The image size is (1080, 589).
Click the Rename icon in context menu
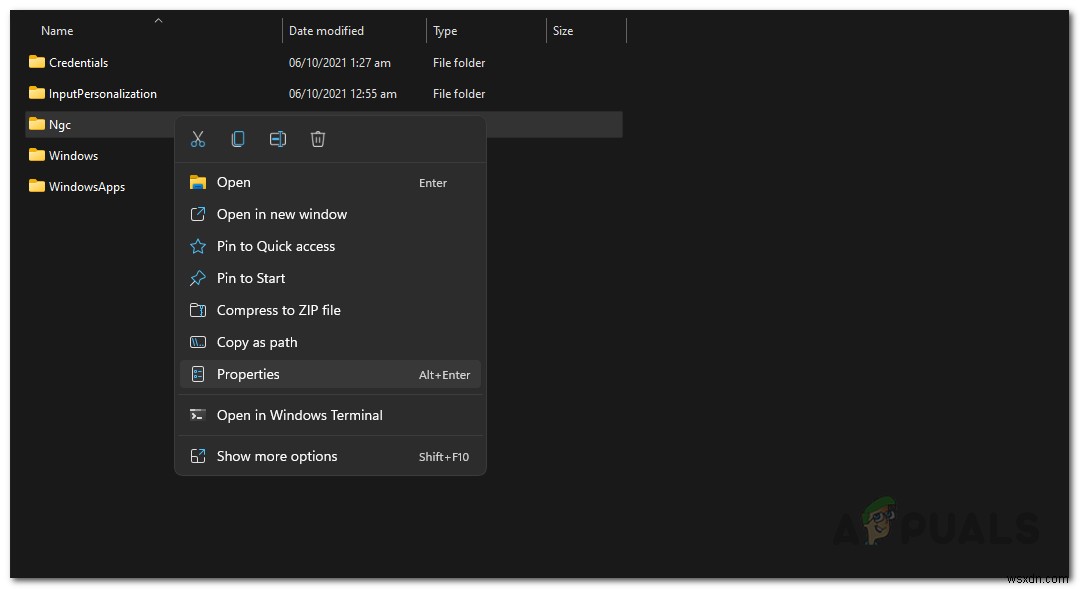[x=278, y=139]
